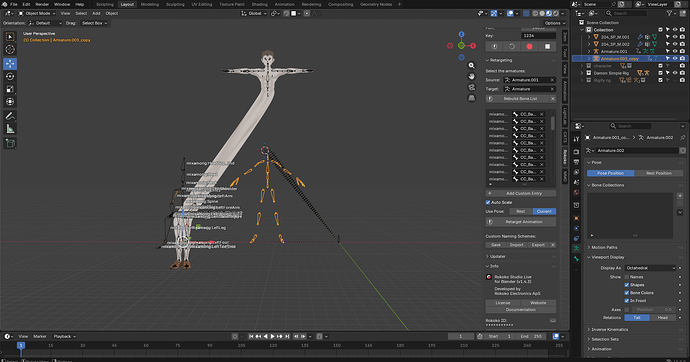Switch to the Sculpting workspace tab

175,4
